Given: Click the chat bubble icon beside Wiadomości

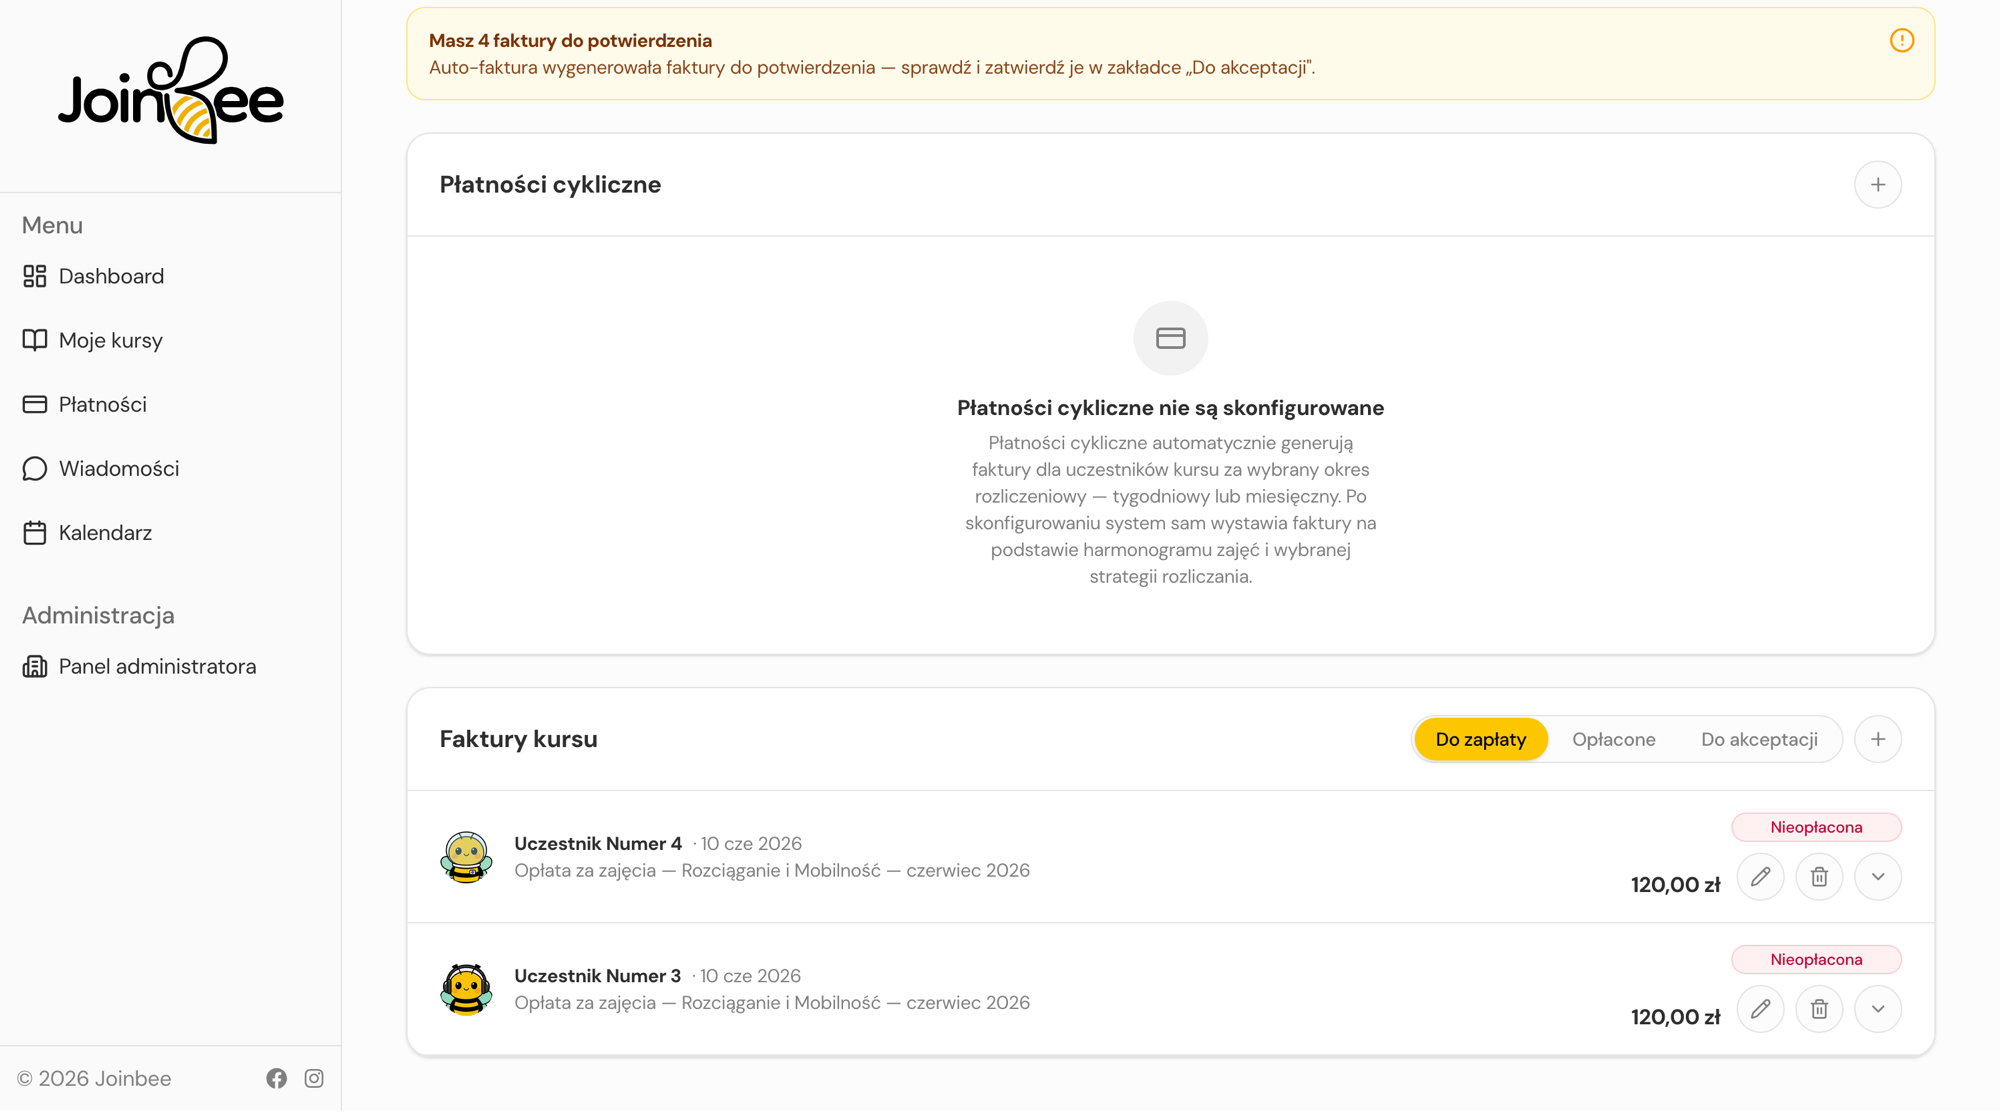Looking at the screenshot, I should click(x=35, y=468).
